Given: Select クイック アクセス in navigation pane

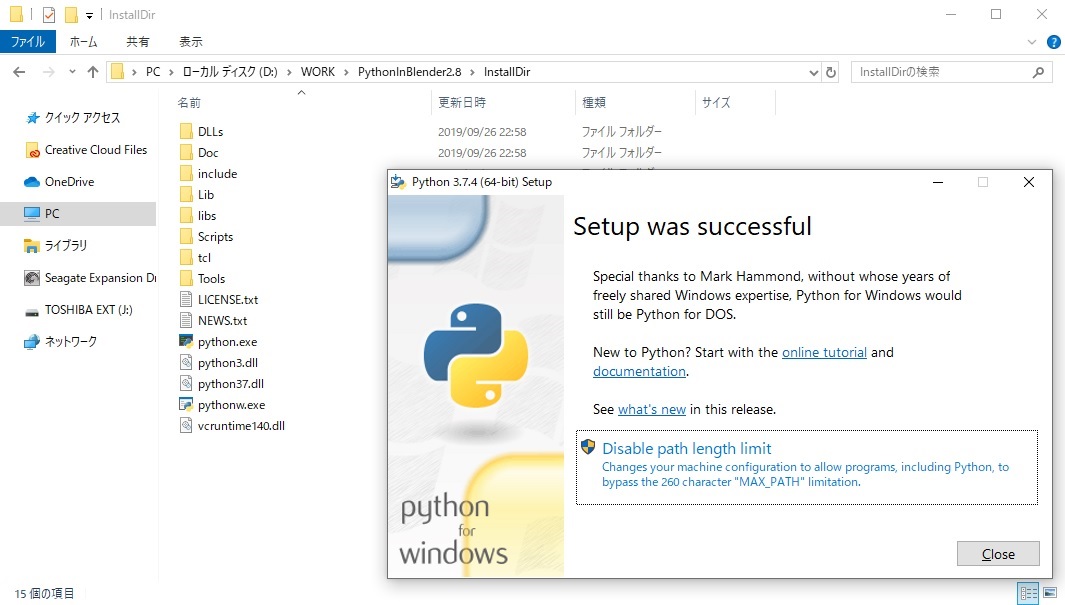Looking at the screenshot, I should click(x=82, y=117).
